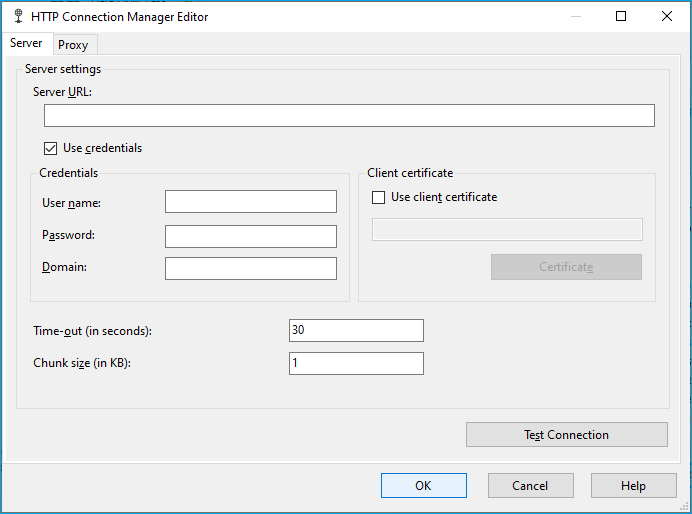Click the Chunk size KB field
692x514 pixels.
(x=356, y=363)
